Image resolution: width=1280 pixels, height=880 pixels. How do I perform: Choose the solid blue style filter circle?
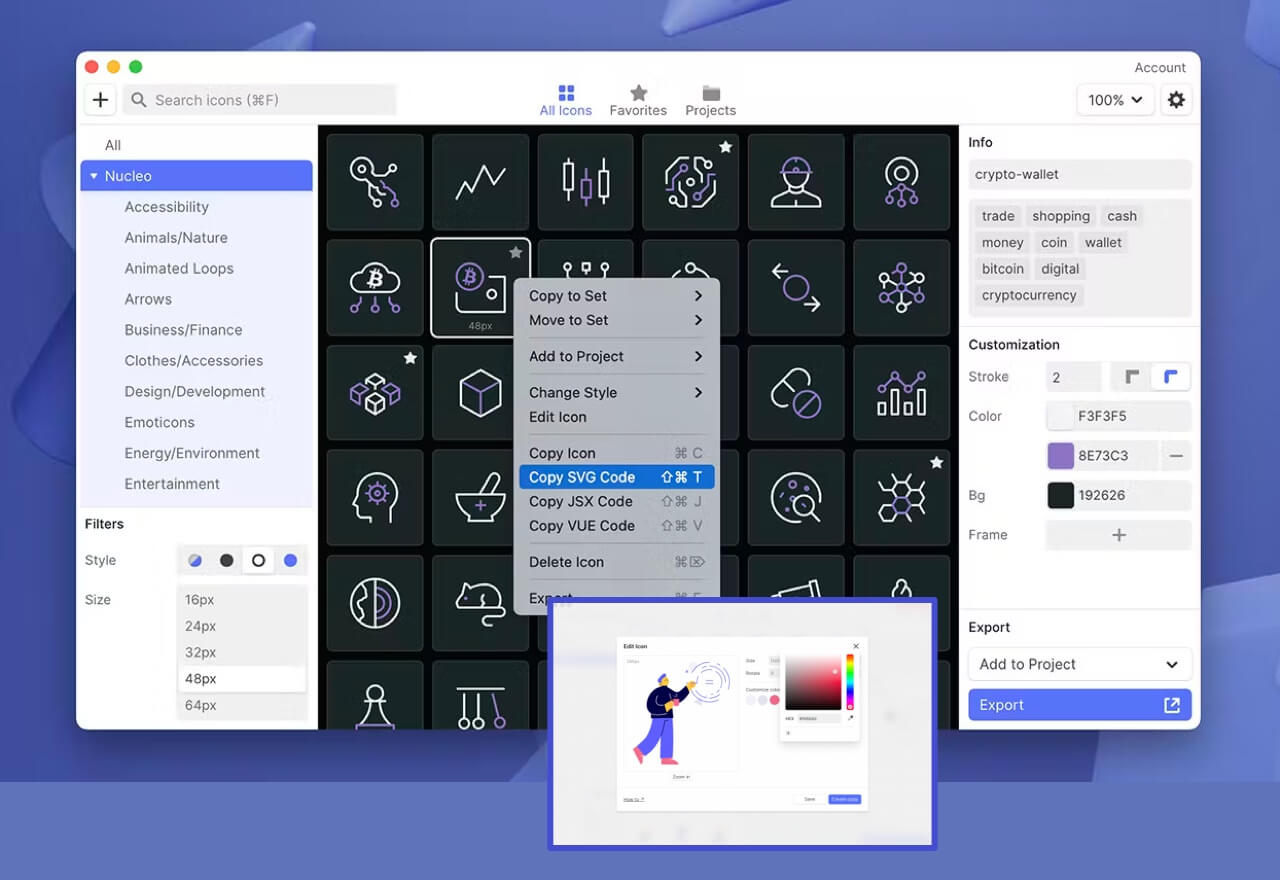coord(290,561)
